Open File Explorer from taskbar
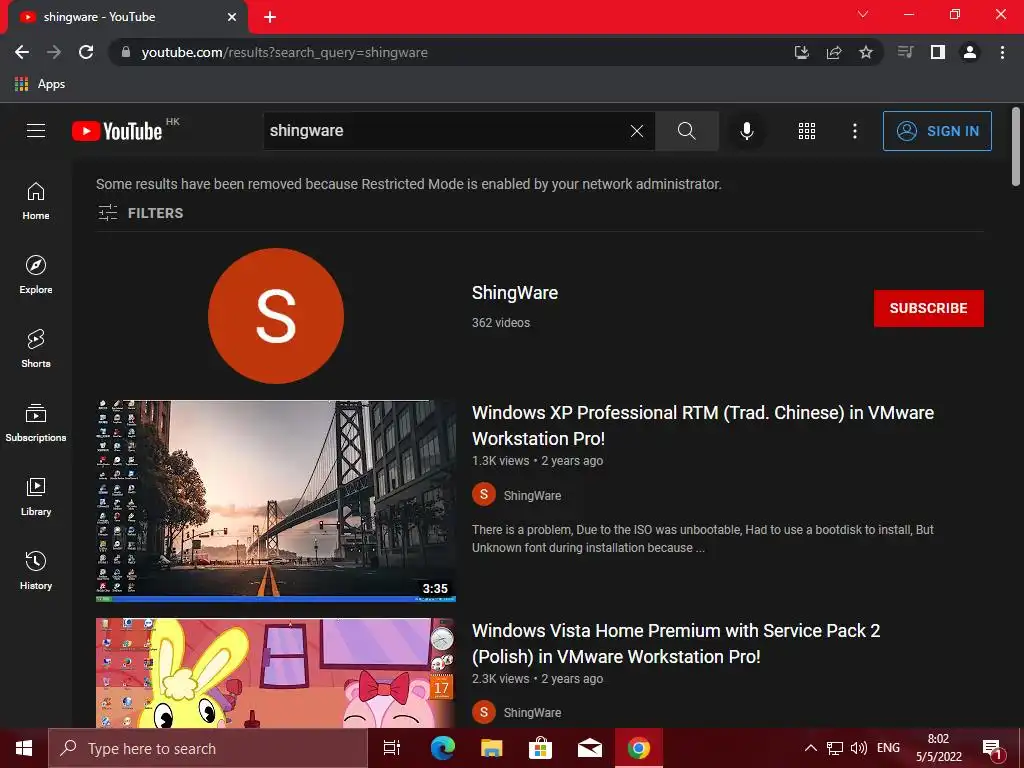Screen dimensions: 1024x768 pyautogui.click(x=491, y=748)
